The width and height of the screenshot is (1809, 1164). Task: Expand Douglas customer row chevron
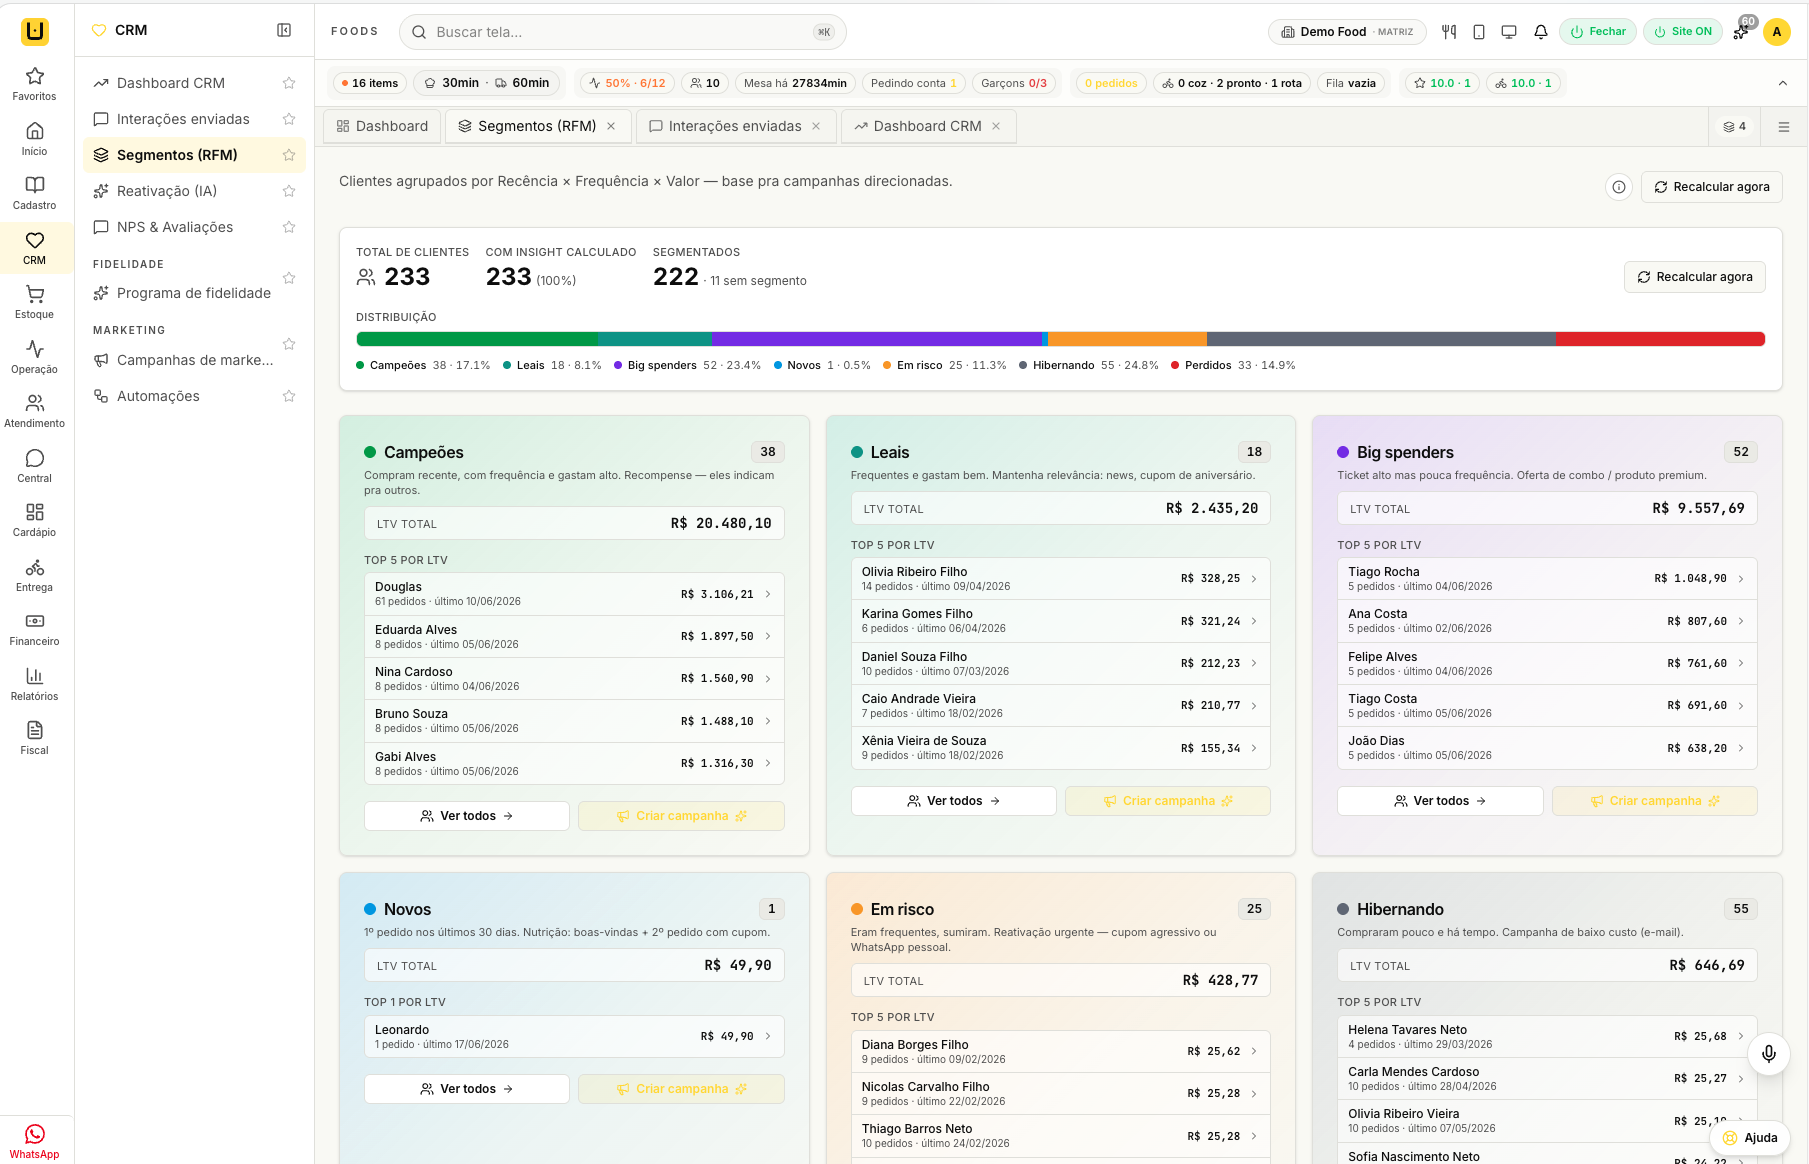[768, 594]
